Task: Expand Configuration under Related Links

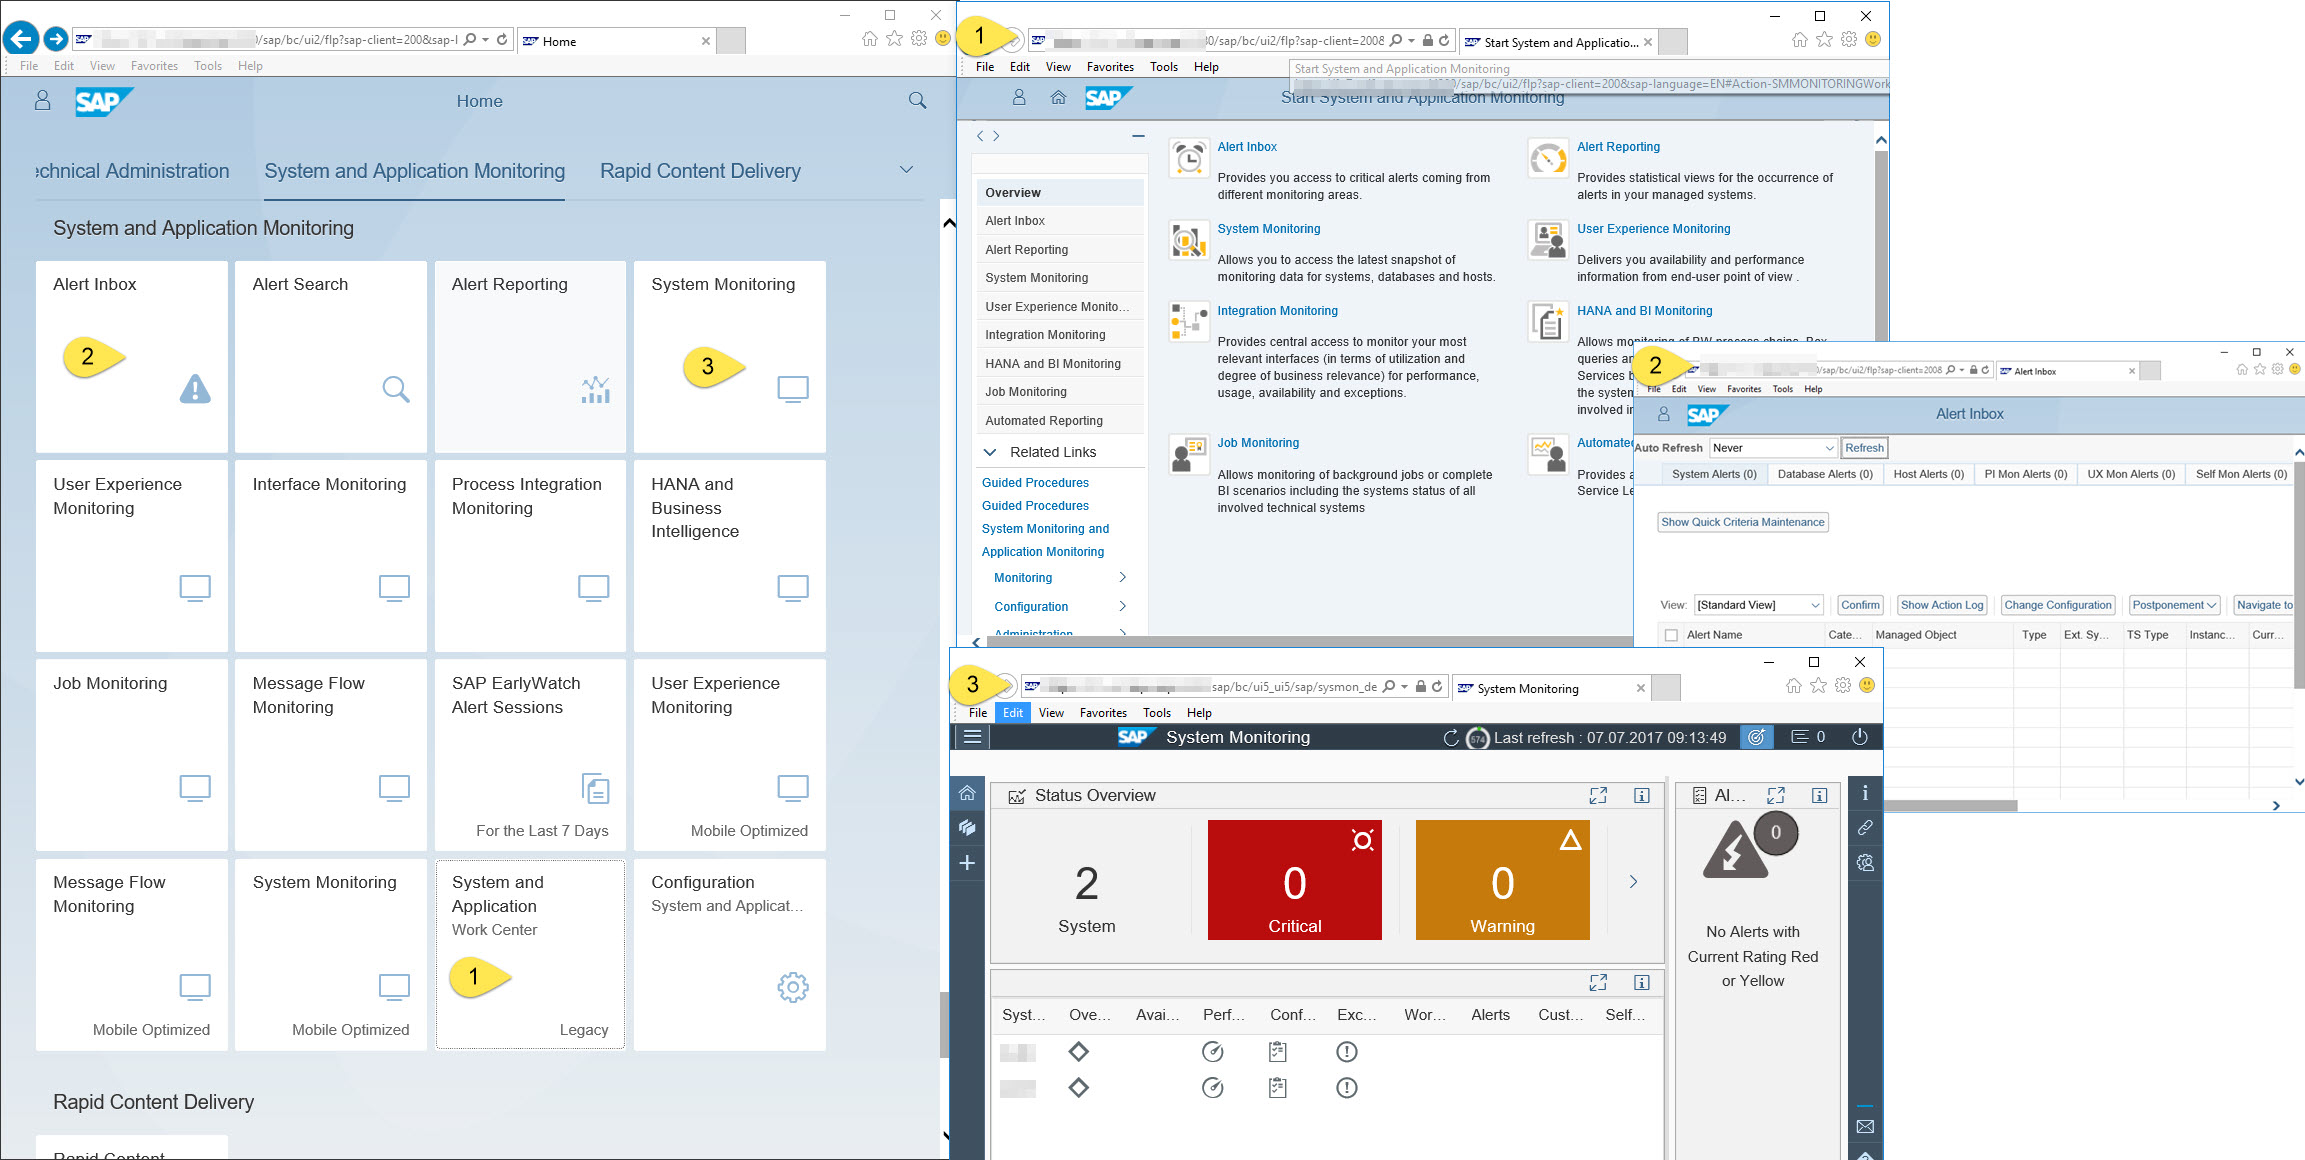Action: pos(1122,607)
